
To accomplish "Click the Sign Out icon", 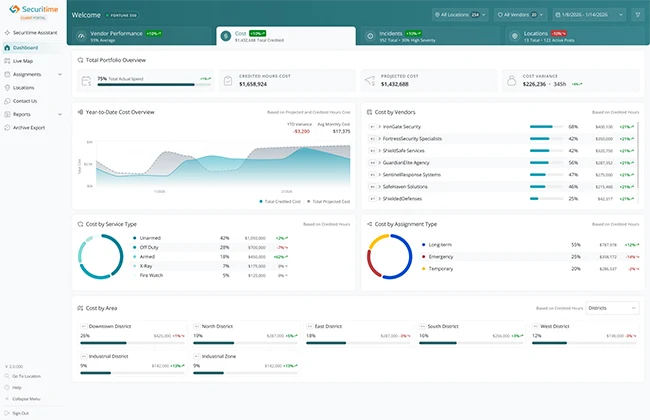I will [x=7, y=413].
